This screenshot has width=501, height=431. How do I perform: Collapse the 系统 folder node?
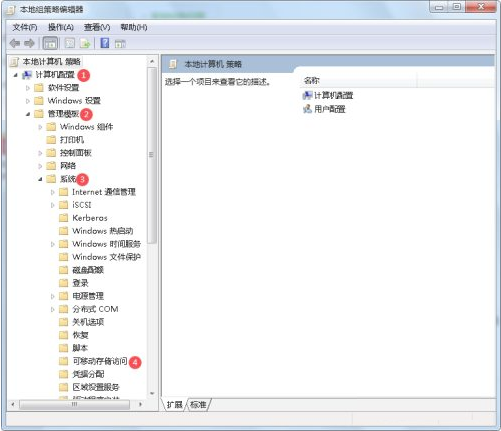click(40, 179)
